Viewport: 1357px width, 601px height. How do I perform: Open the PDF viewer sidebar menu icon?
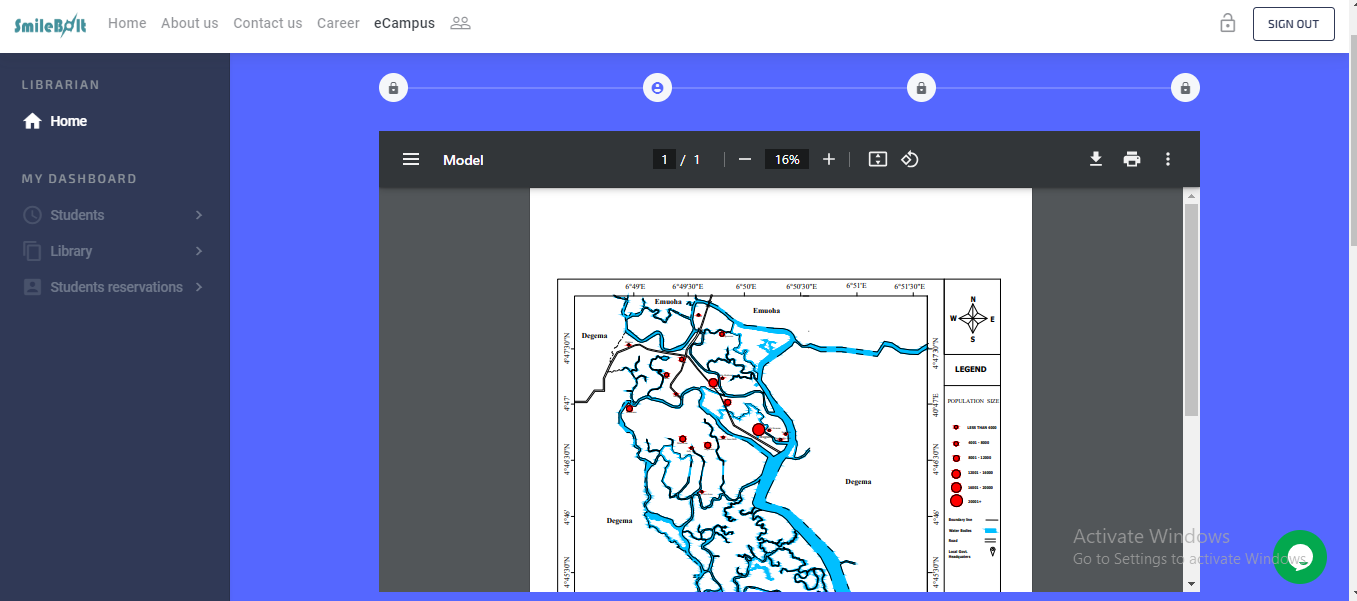(411, 160)
